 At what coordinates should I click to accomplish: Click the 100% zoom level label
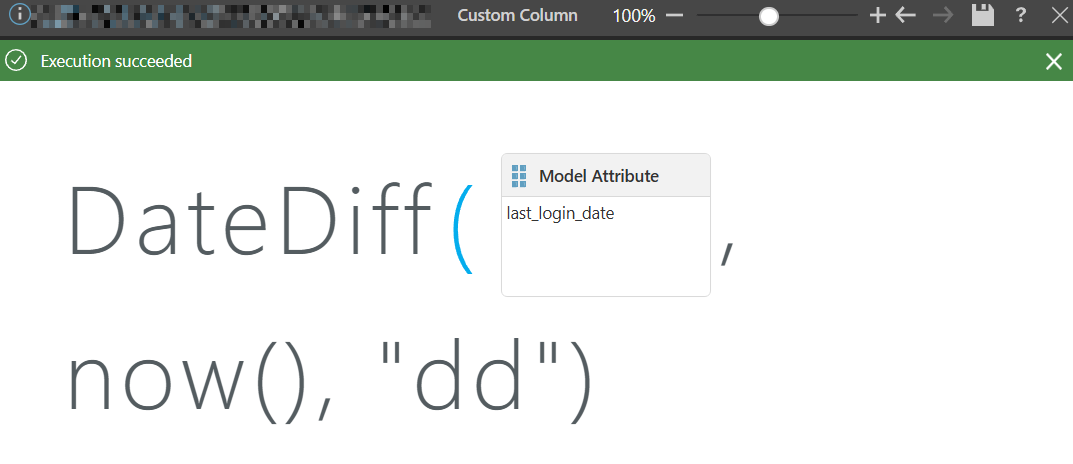[x=634, y=16]
